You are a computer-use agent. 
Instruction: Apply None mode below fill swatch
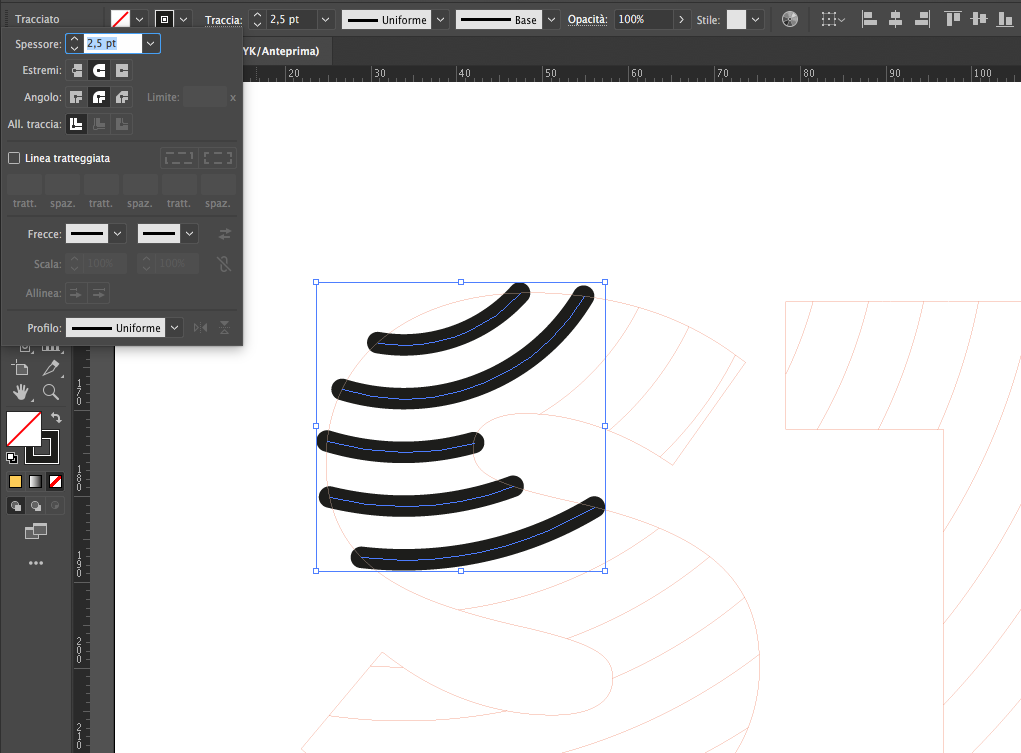pos(56,481)
